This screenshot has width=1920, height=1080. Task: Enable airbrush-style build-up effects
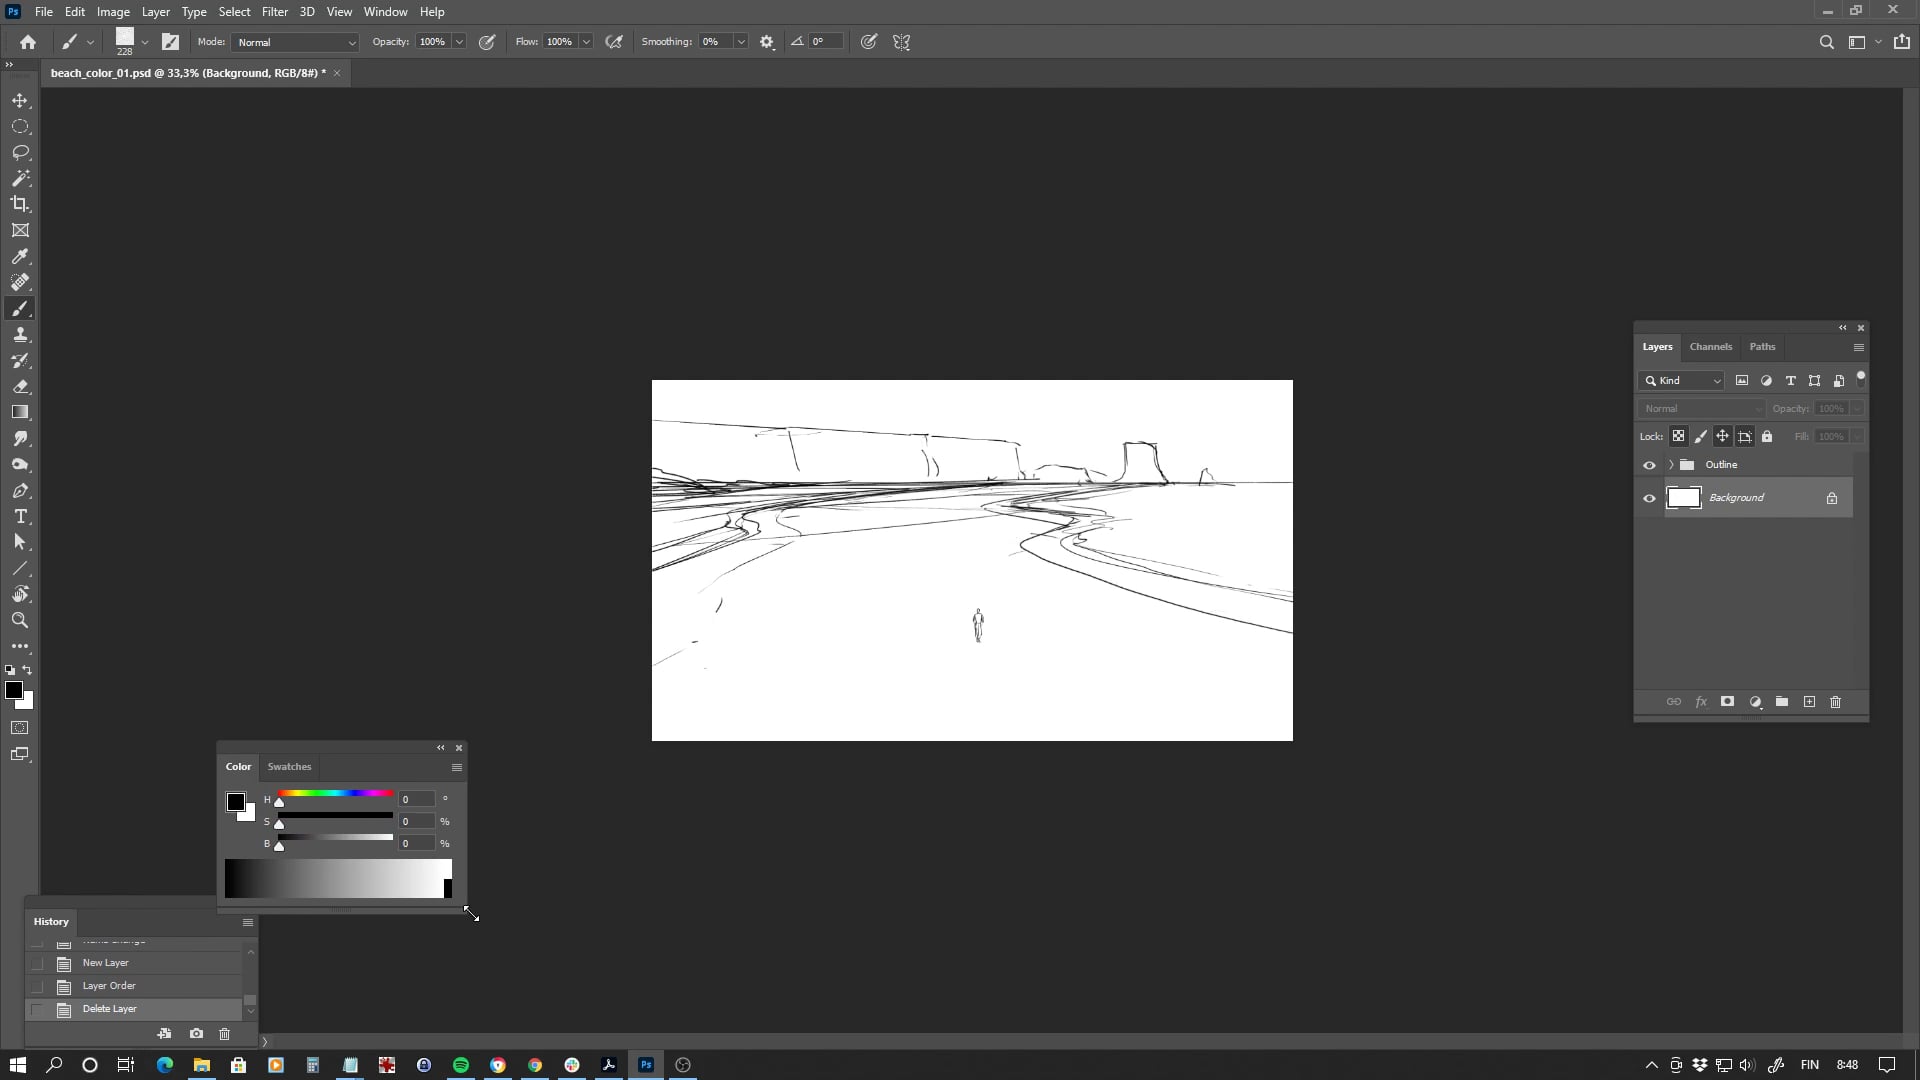click(x=614, y=42)
